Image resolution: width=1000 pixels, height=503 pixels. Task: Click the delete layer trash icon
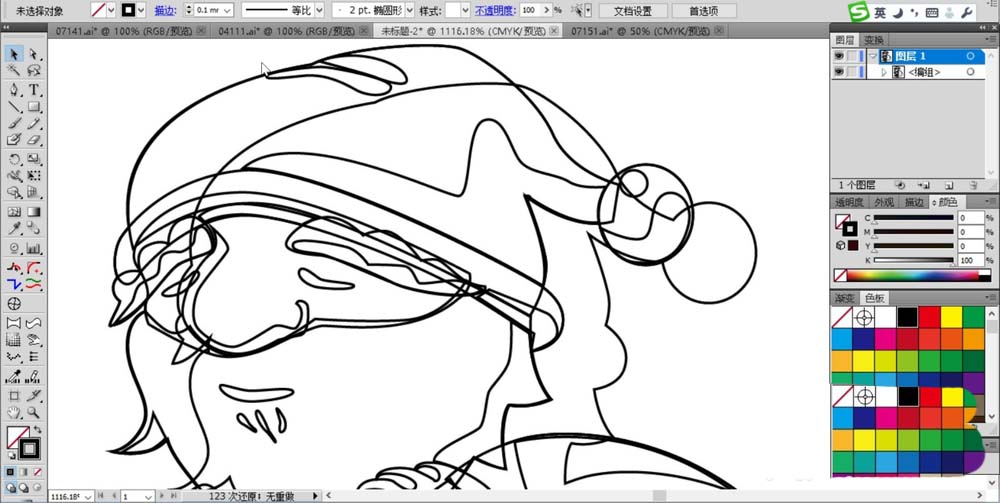pyautogui.click(x=973, y=186)
